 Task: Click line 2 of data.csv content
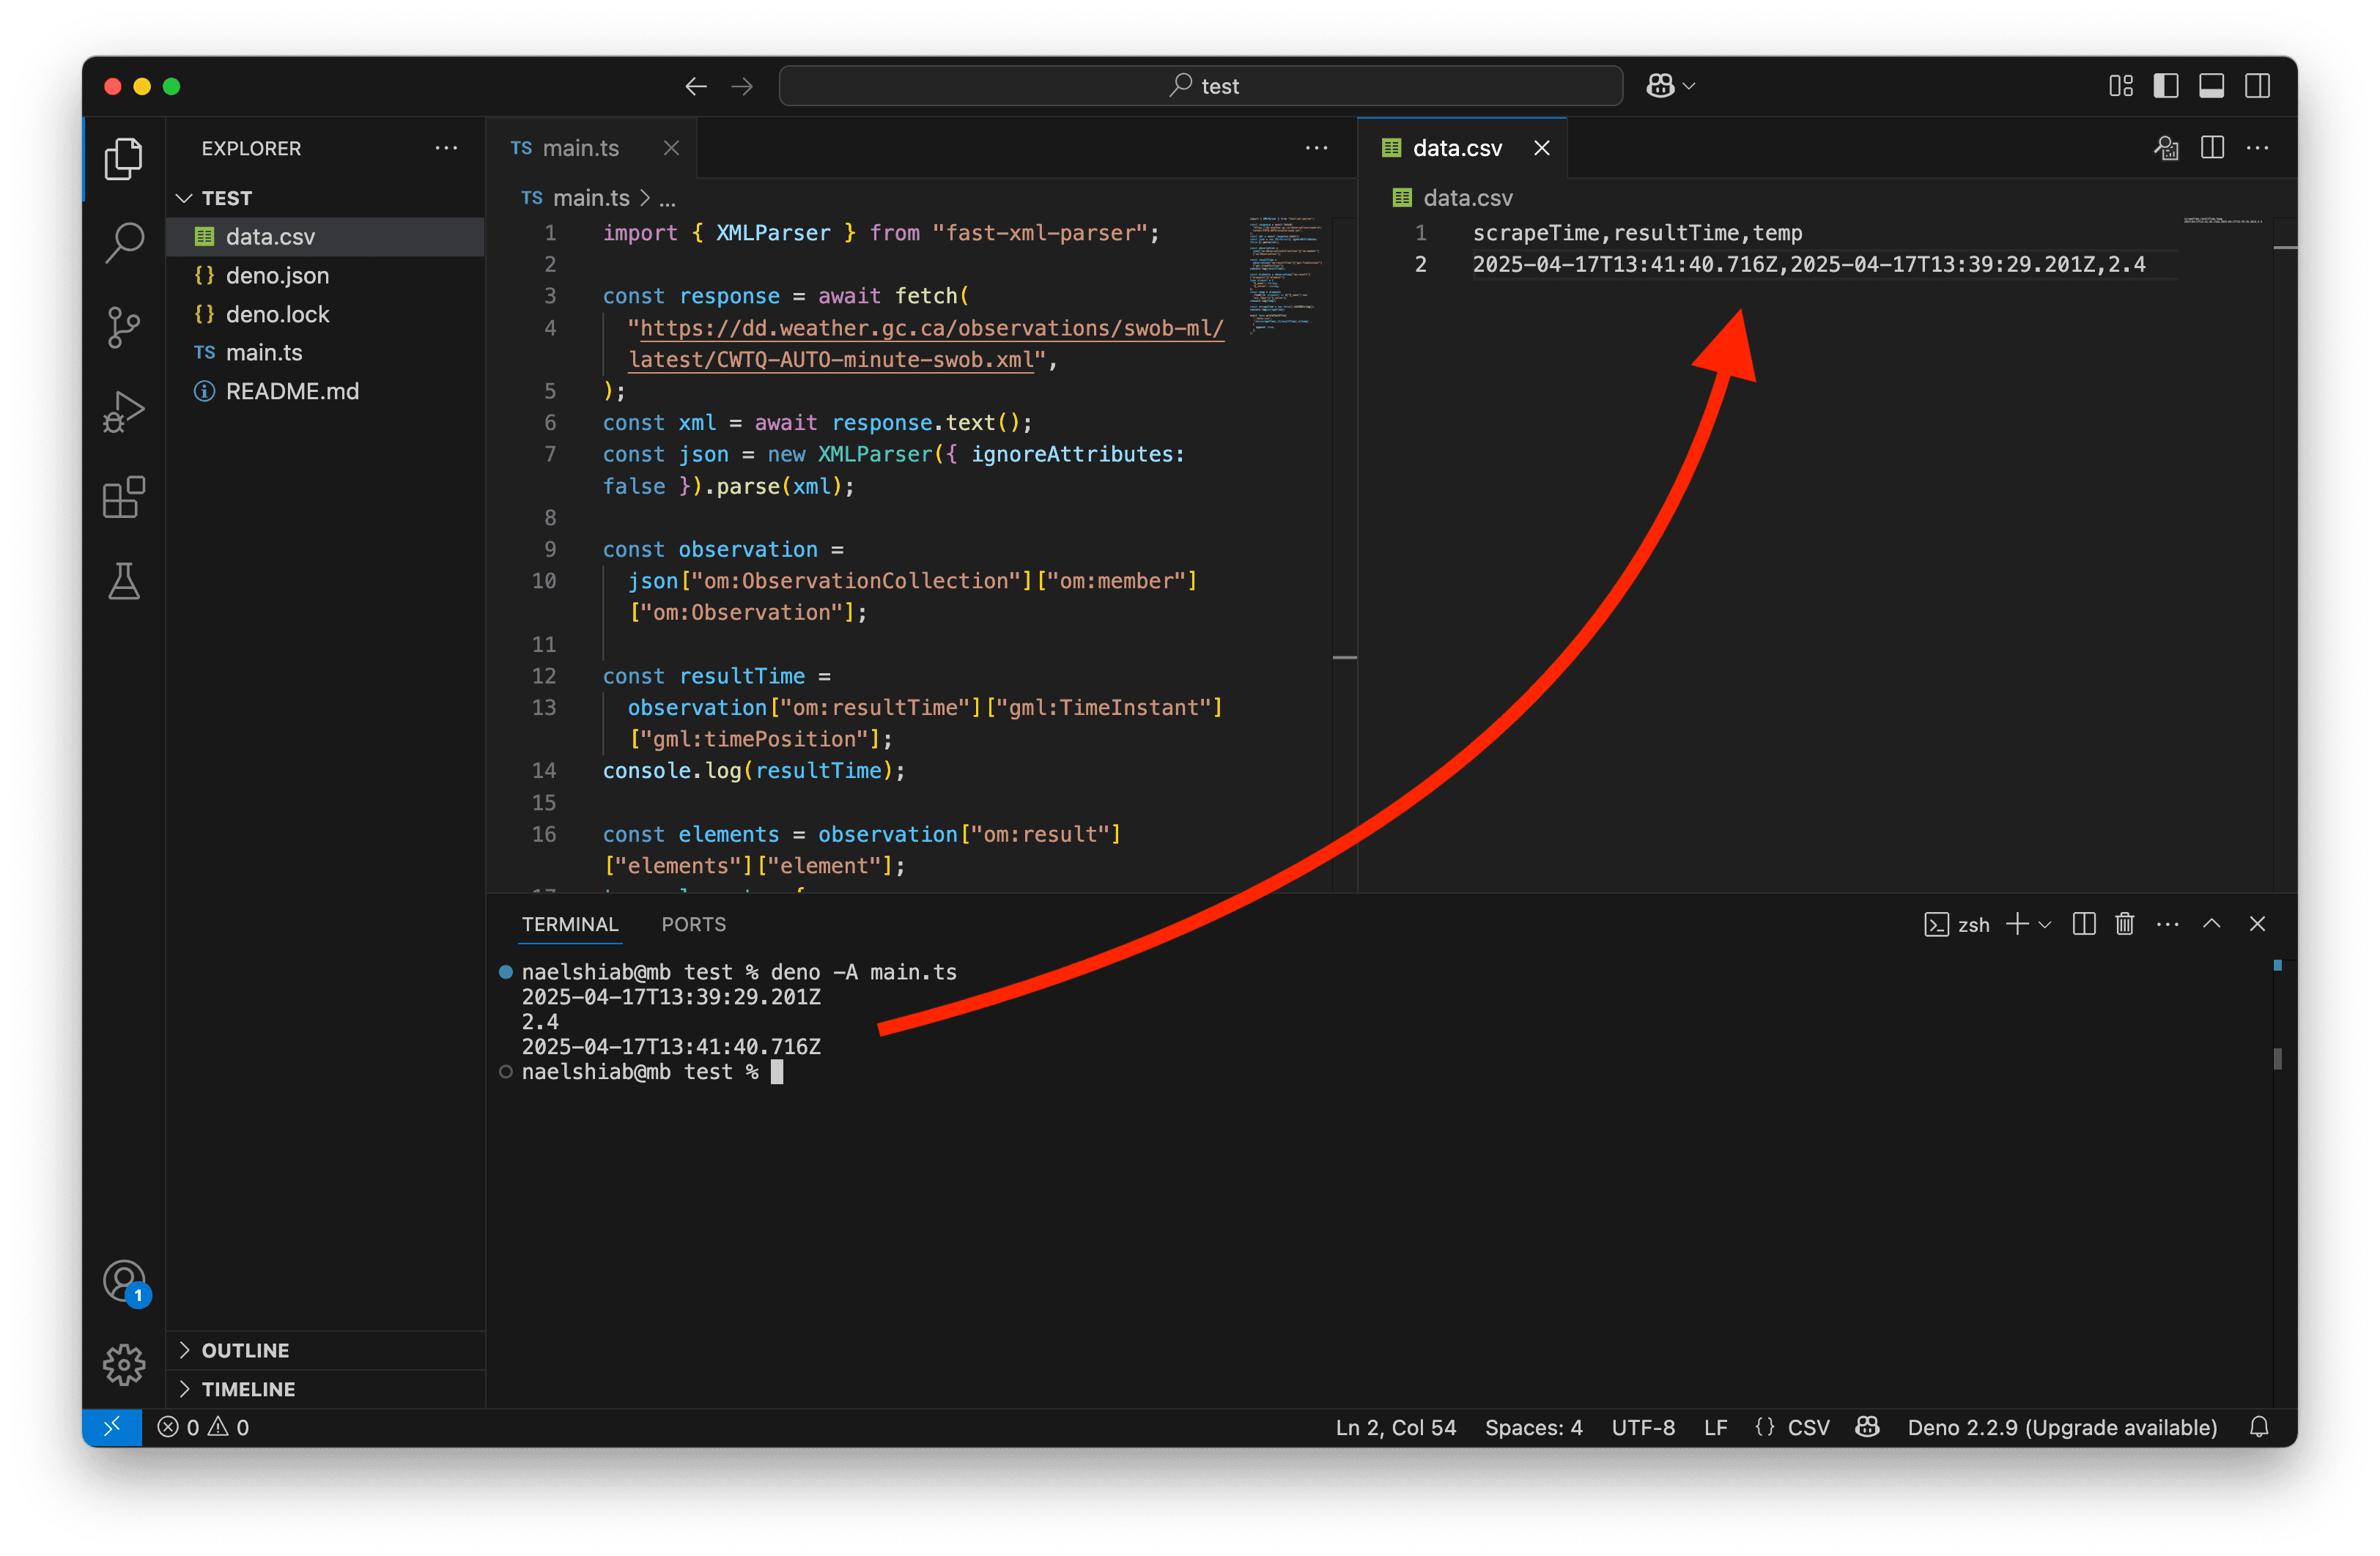pyautogui.click(x=1808, y=264)
